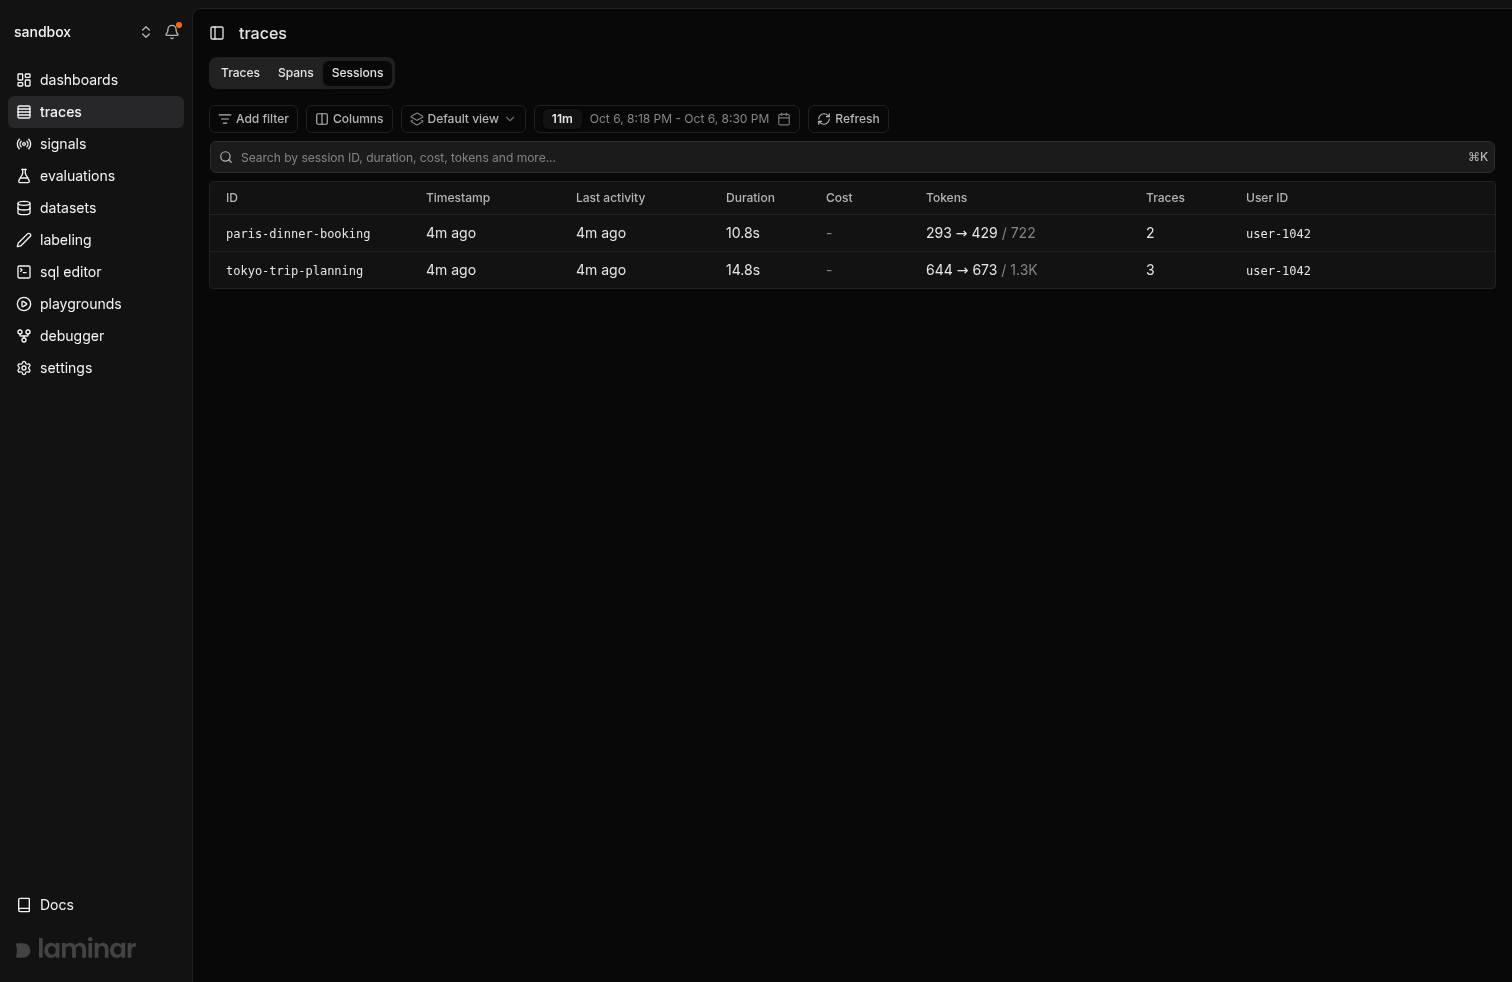1512x982 pixels.
Task: Open the Docs link
Action: click(96, 905)
